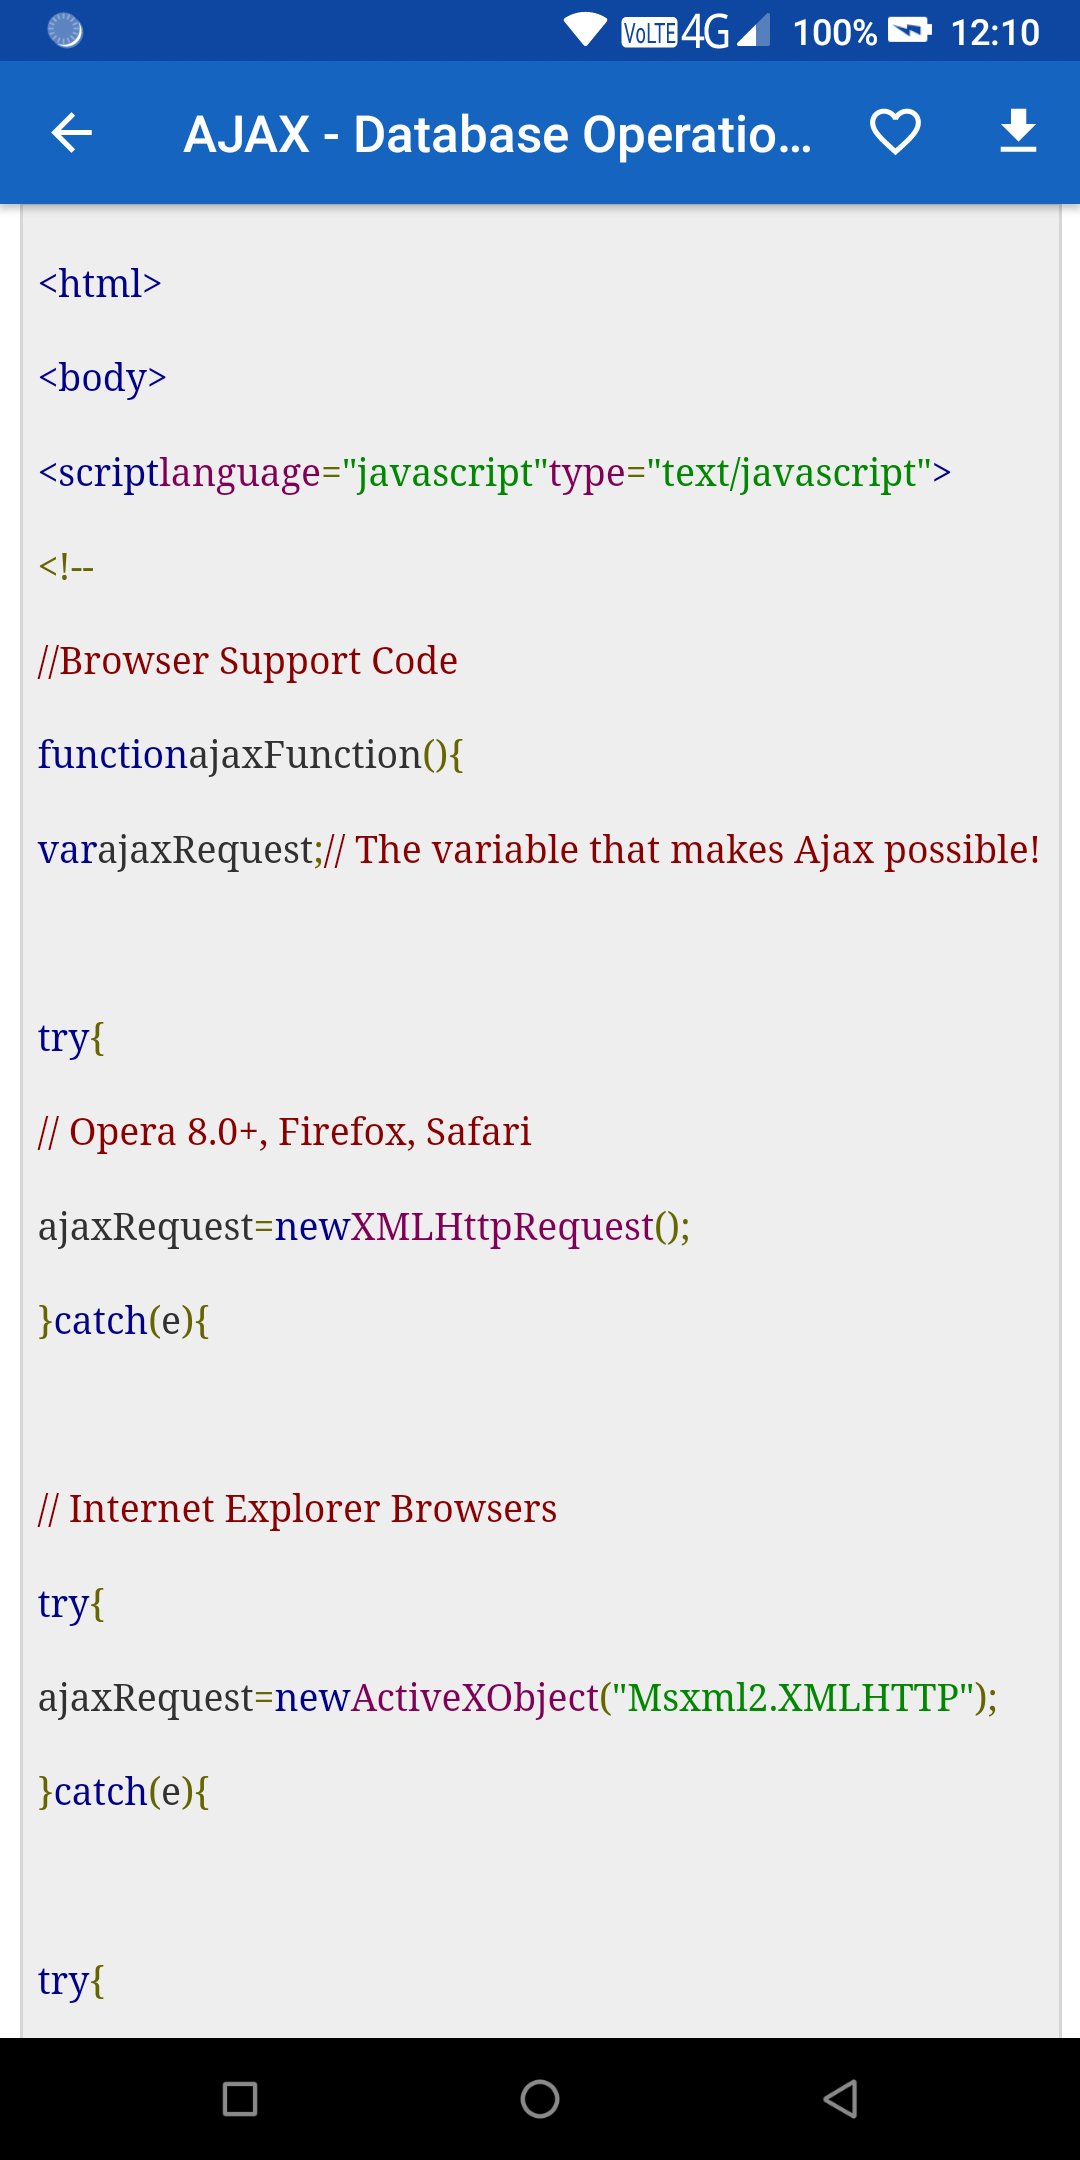Tap the script language javascript line
This screenshot has width=1080, height=2160.
[x=494, y=472]
